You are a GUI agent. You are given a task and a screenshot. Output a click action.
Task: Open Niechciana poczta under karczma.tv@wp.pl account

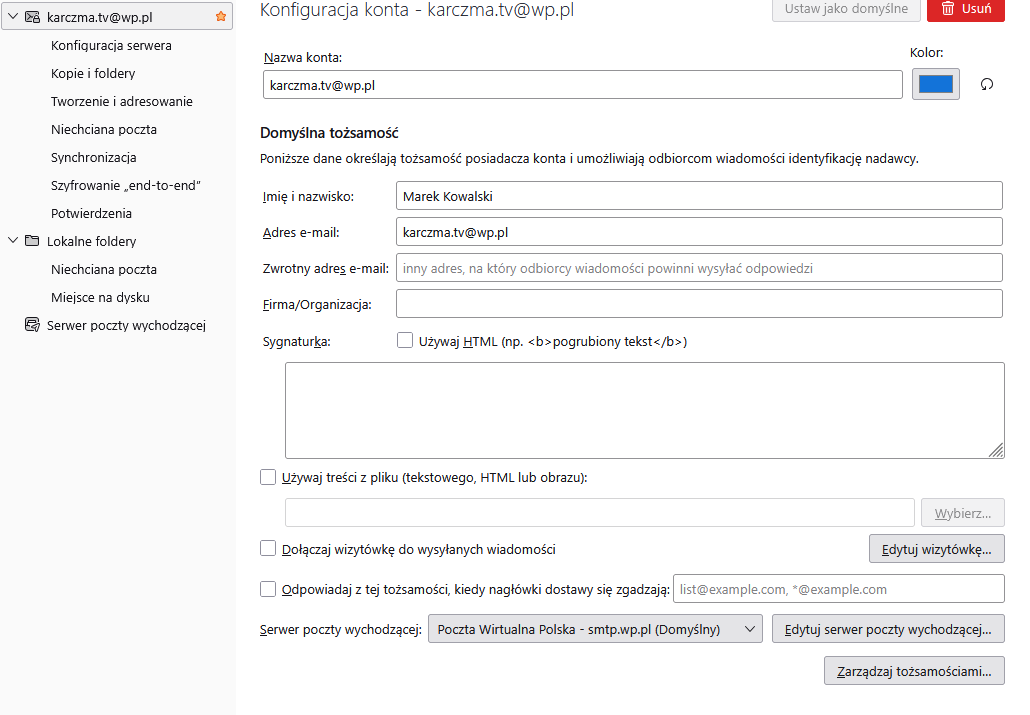click(x=104, y=129)
